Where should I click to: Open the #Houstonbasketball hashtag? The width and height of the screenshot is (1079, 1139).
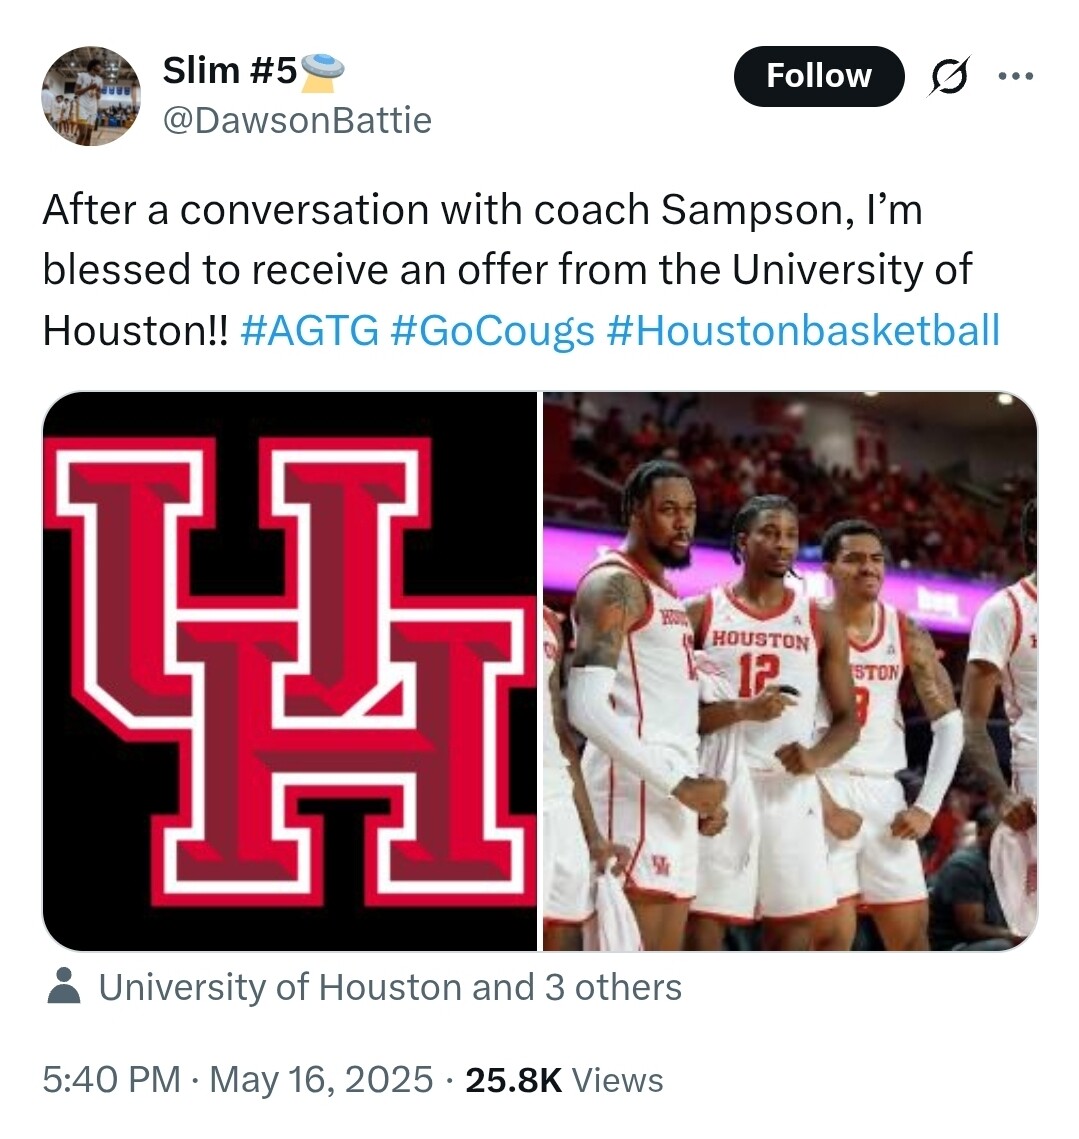802,331
